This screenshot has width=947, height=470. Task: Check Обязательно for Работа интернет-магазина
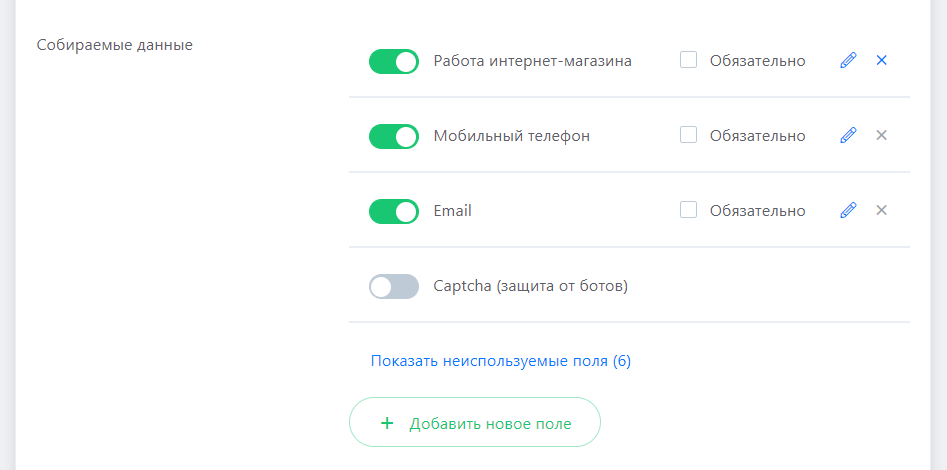point(688,60)
